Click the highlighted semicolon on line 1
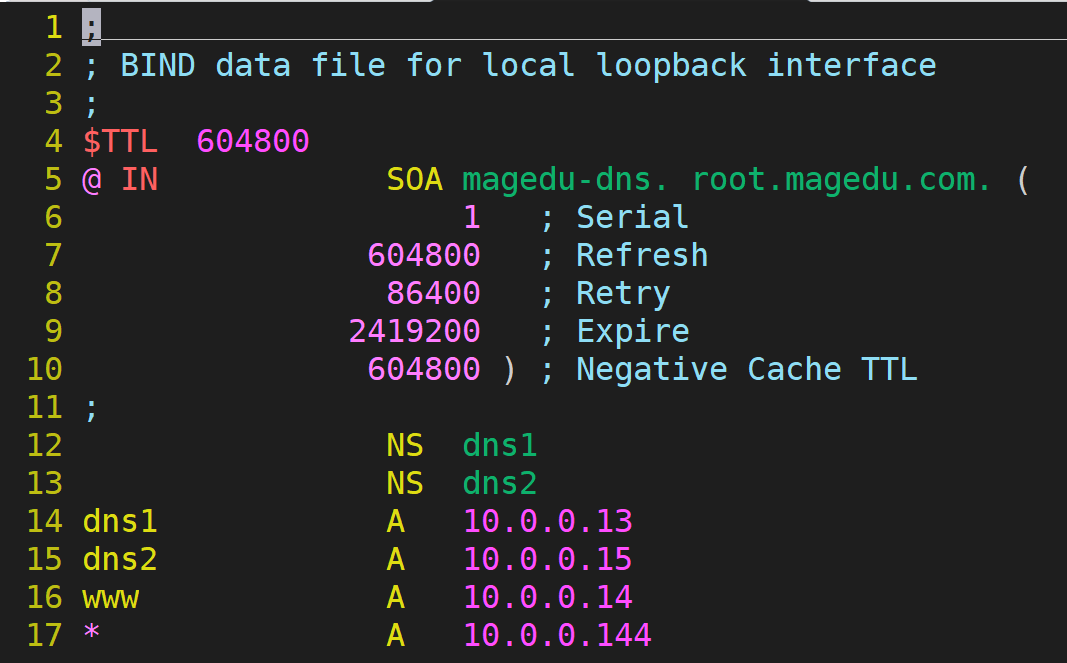Image resolution: width=1067 pixels, height=663 pixels. (x=91, y=27)
